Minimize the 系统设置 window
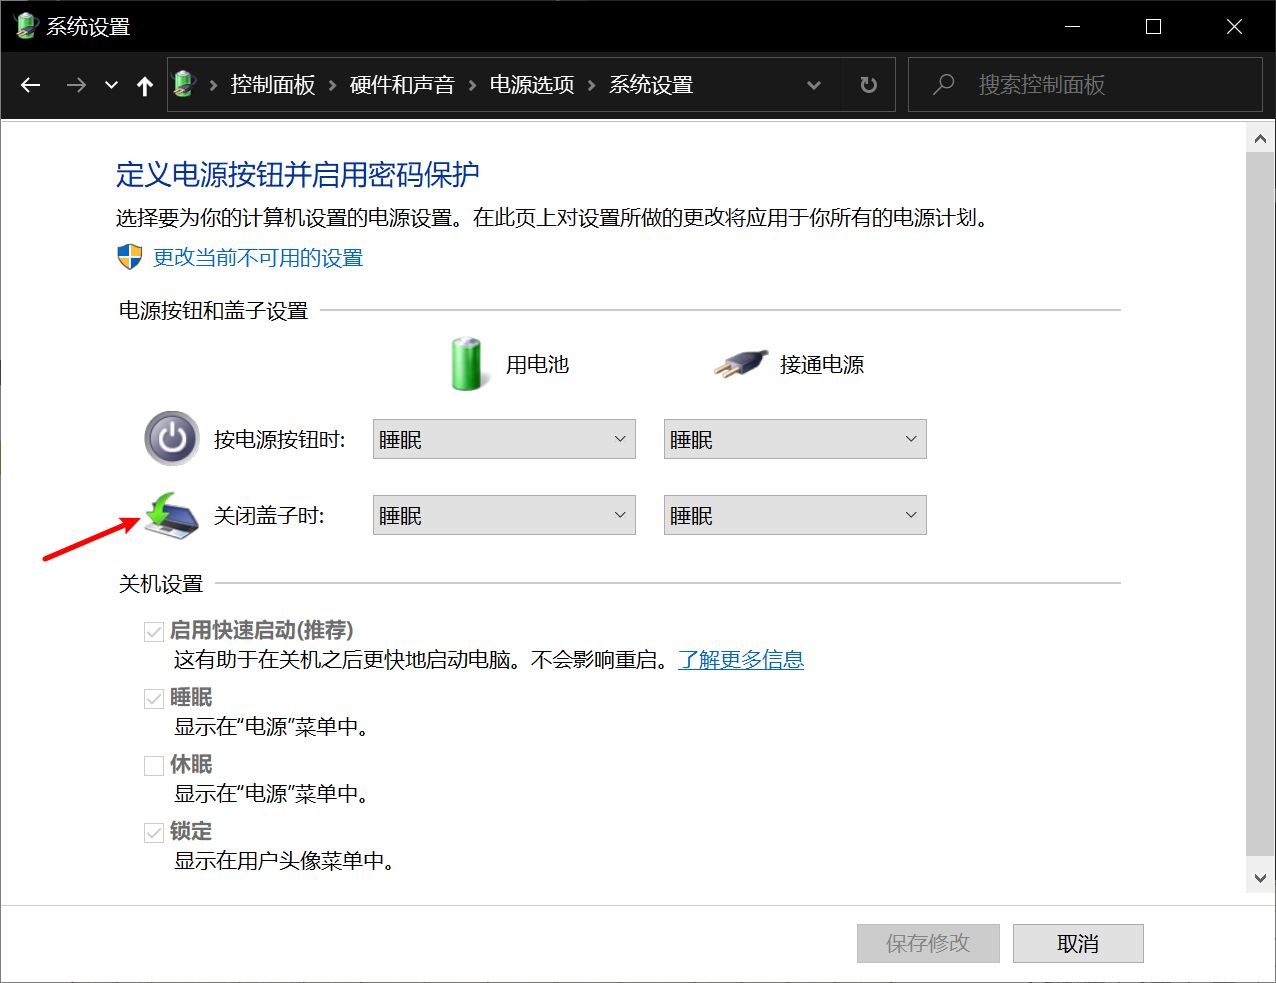This screenshot has height=983, width=1276. (1073, 27)
